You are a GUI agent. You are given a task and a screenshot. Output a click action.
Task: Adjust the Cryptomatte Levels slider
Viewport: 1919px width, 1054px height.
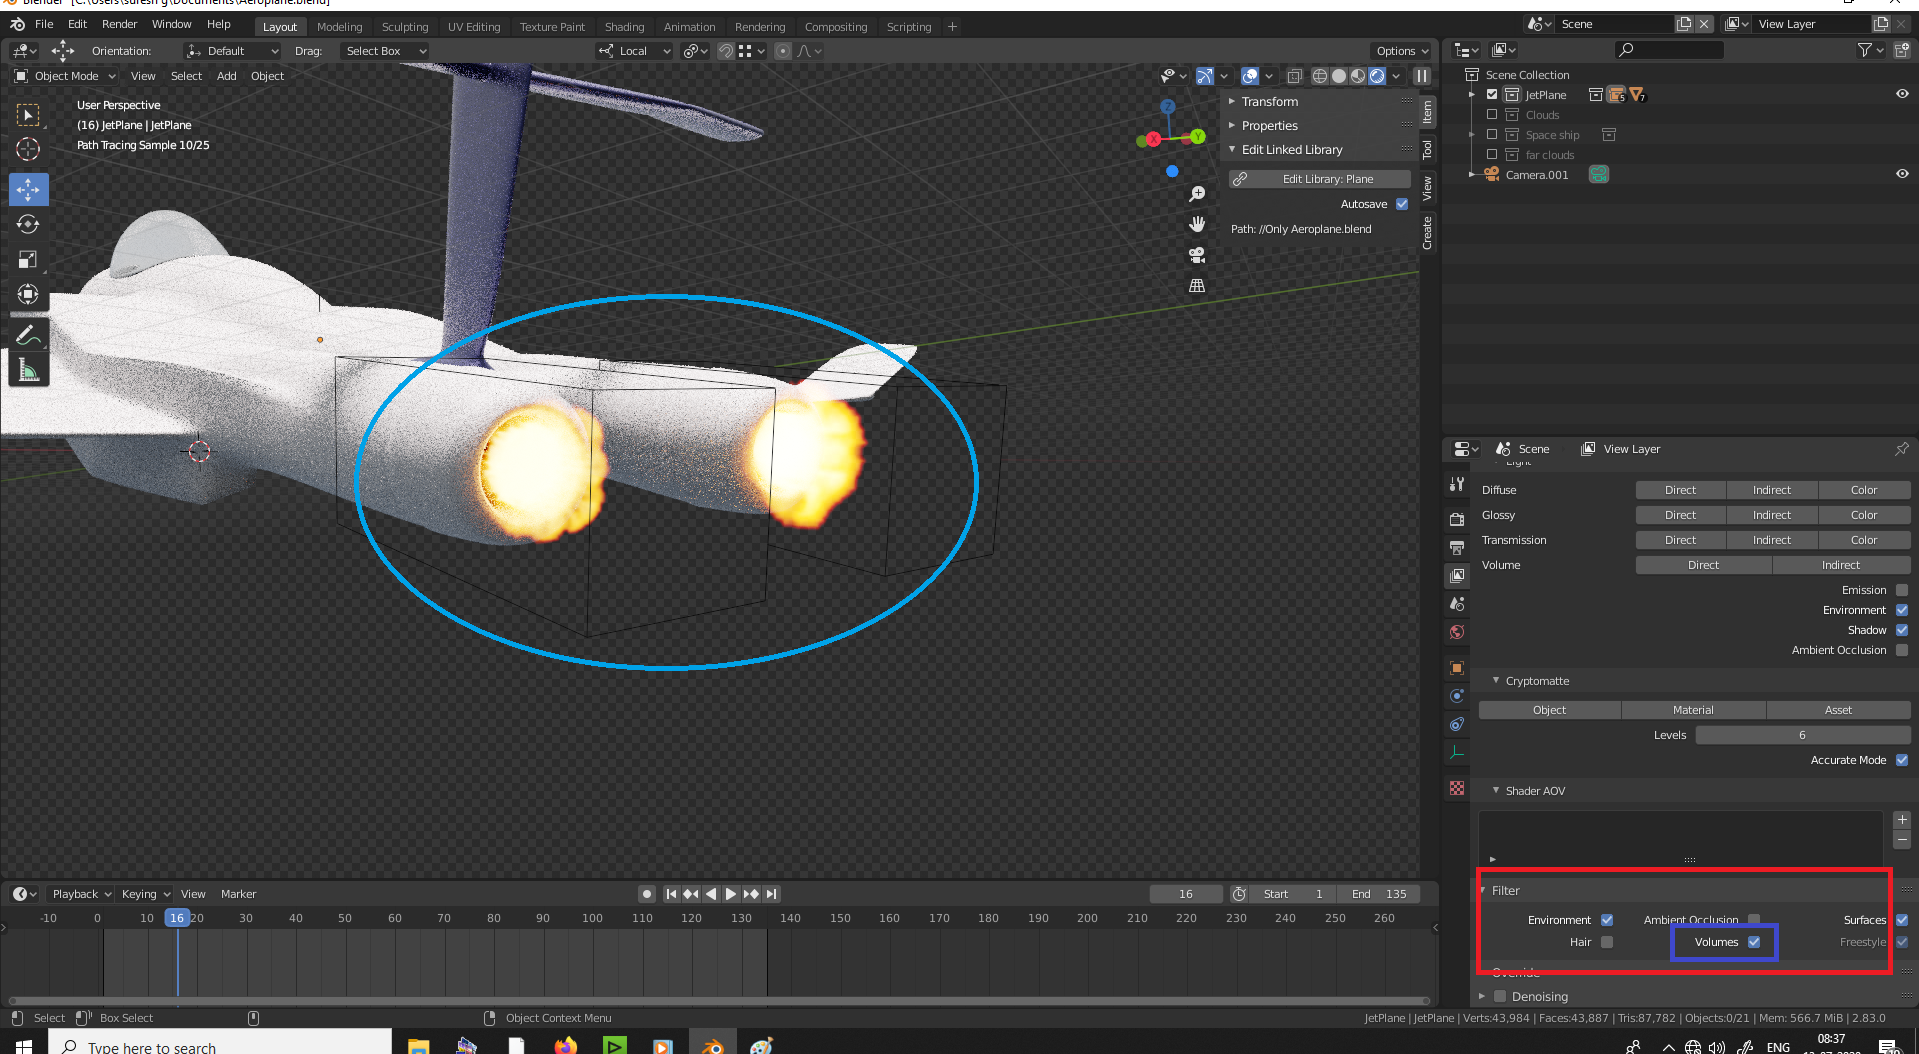pos(1802,735)
